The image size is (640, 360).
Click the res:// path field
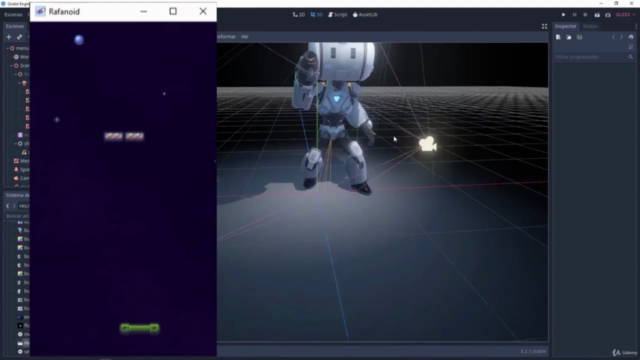pyautogui.click(x=24, y=206)
